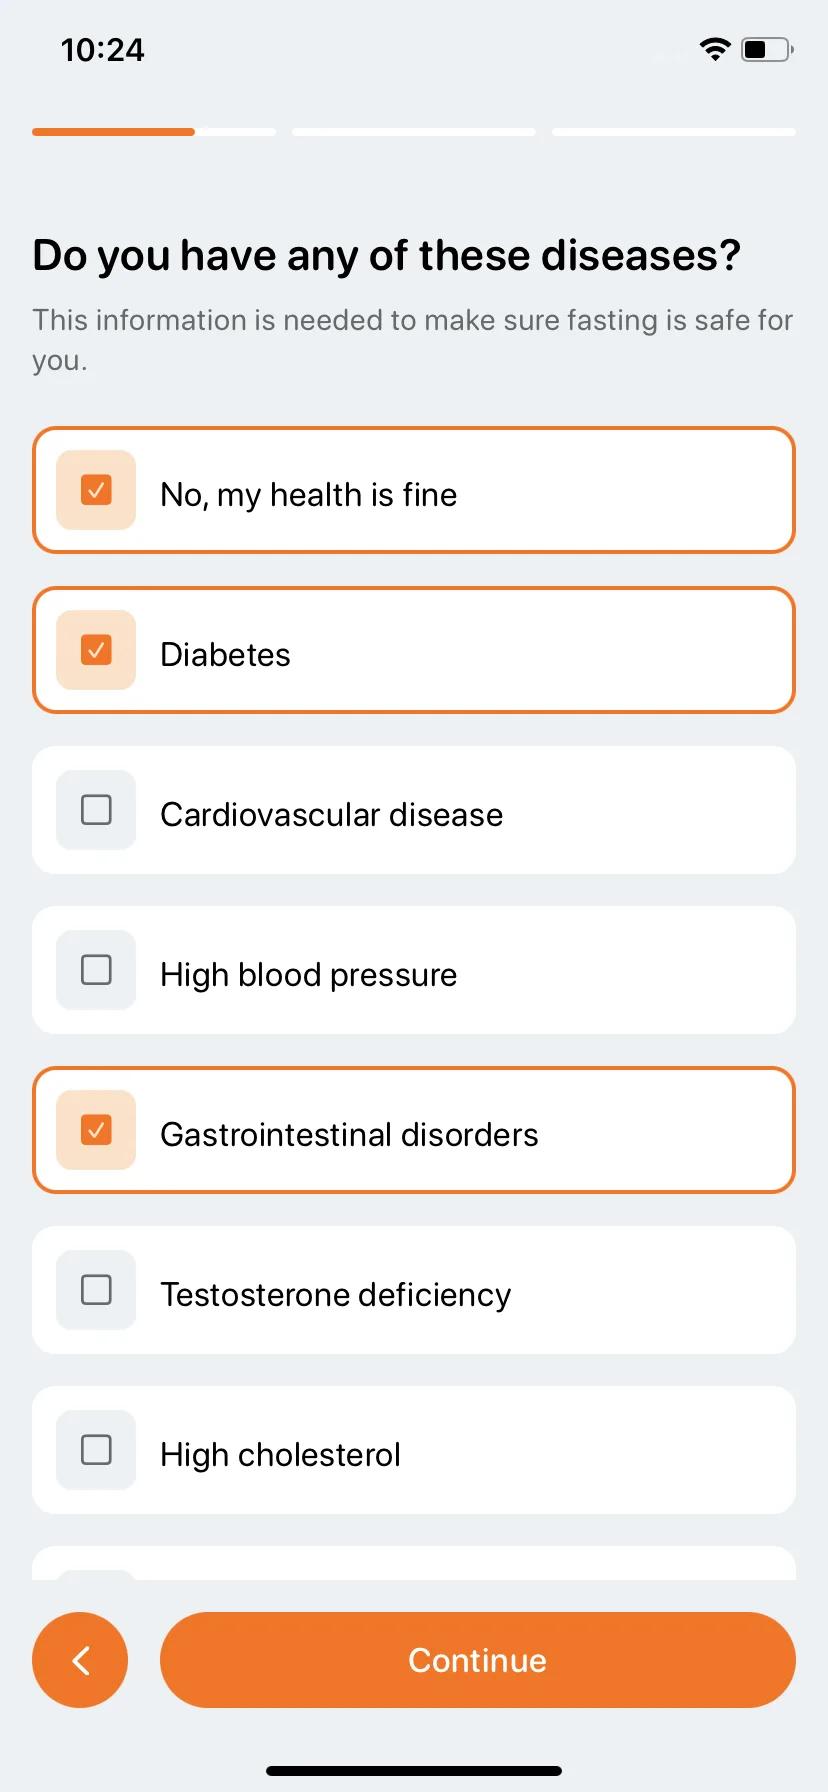Select the High cholesterol option label
The image size is (828, 1792).
coord(280,1454)
